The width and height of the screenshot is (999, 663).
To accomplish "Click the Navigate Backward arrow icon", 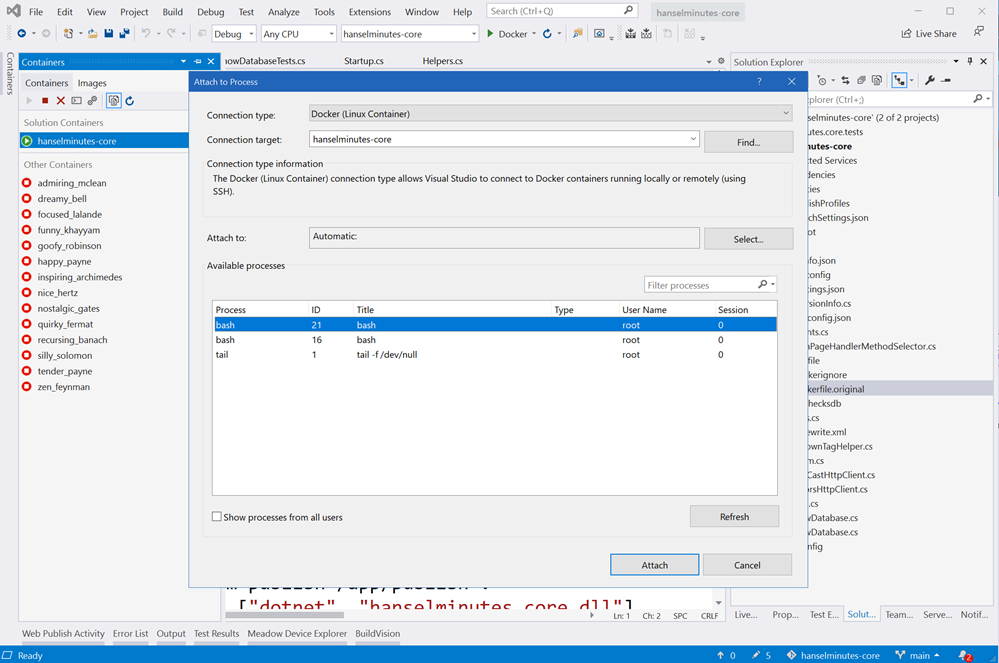I will [x=22, y=34].
